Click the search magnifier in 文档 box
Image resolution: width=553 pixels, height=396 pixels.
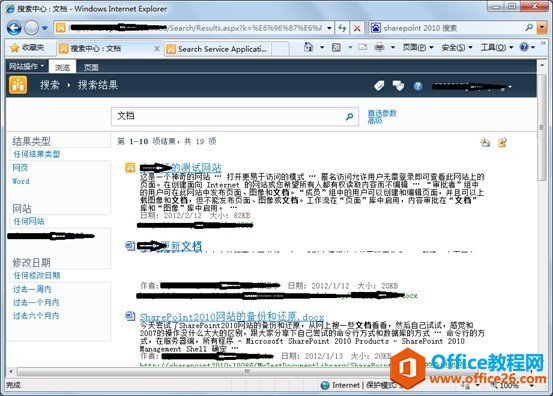(350, 116)
